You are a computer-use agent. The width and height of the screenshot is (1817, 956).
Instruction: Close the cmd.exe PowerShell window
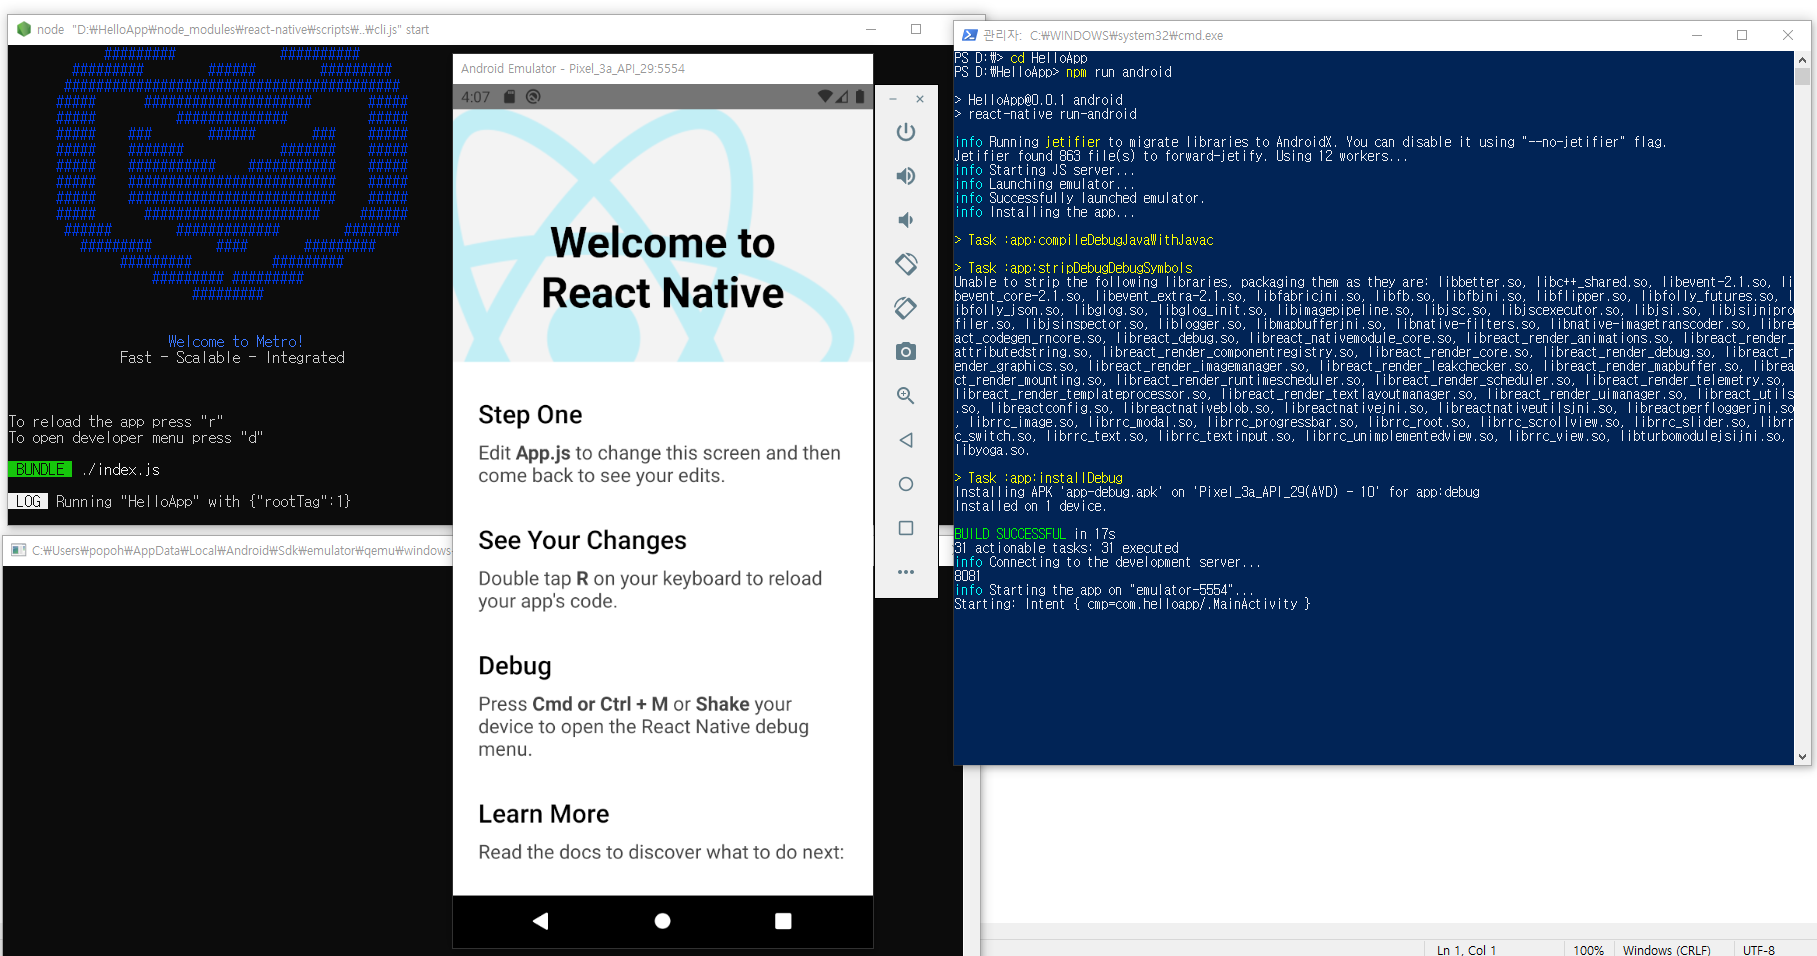(1788, 35)
